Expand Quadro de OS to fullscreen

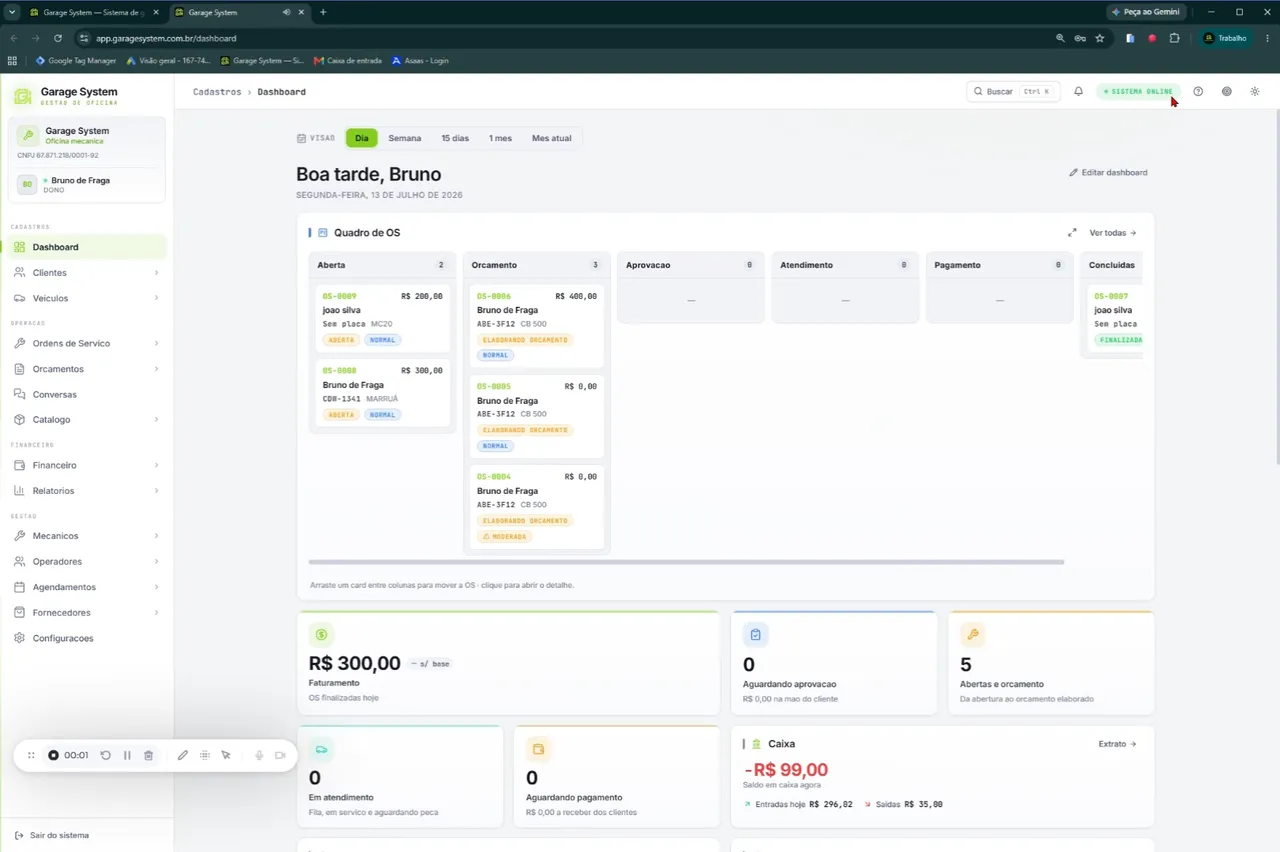(1072, 233)
